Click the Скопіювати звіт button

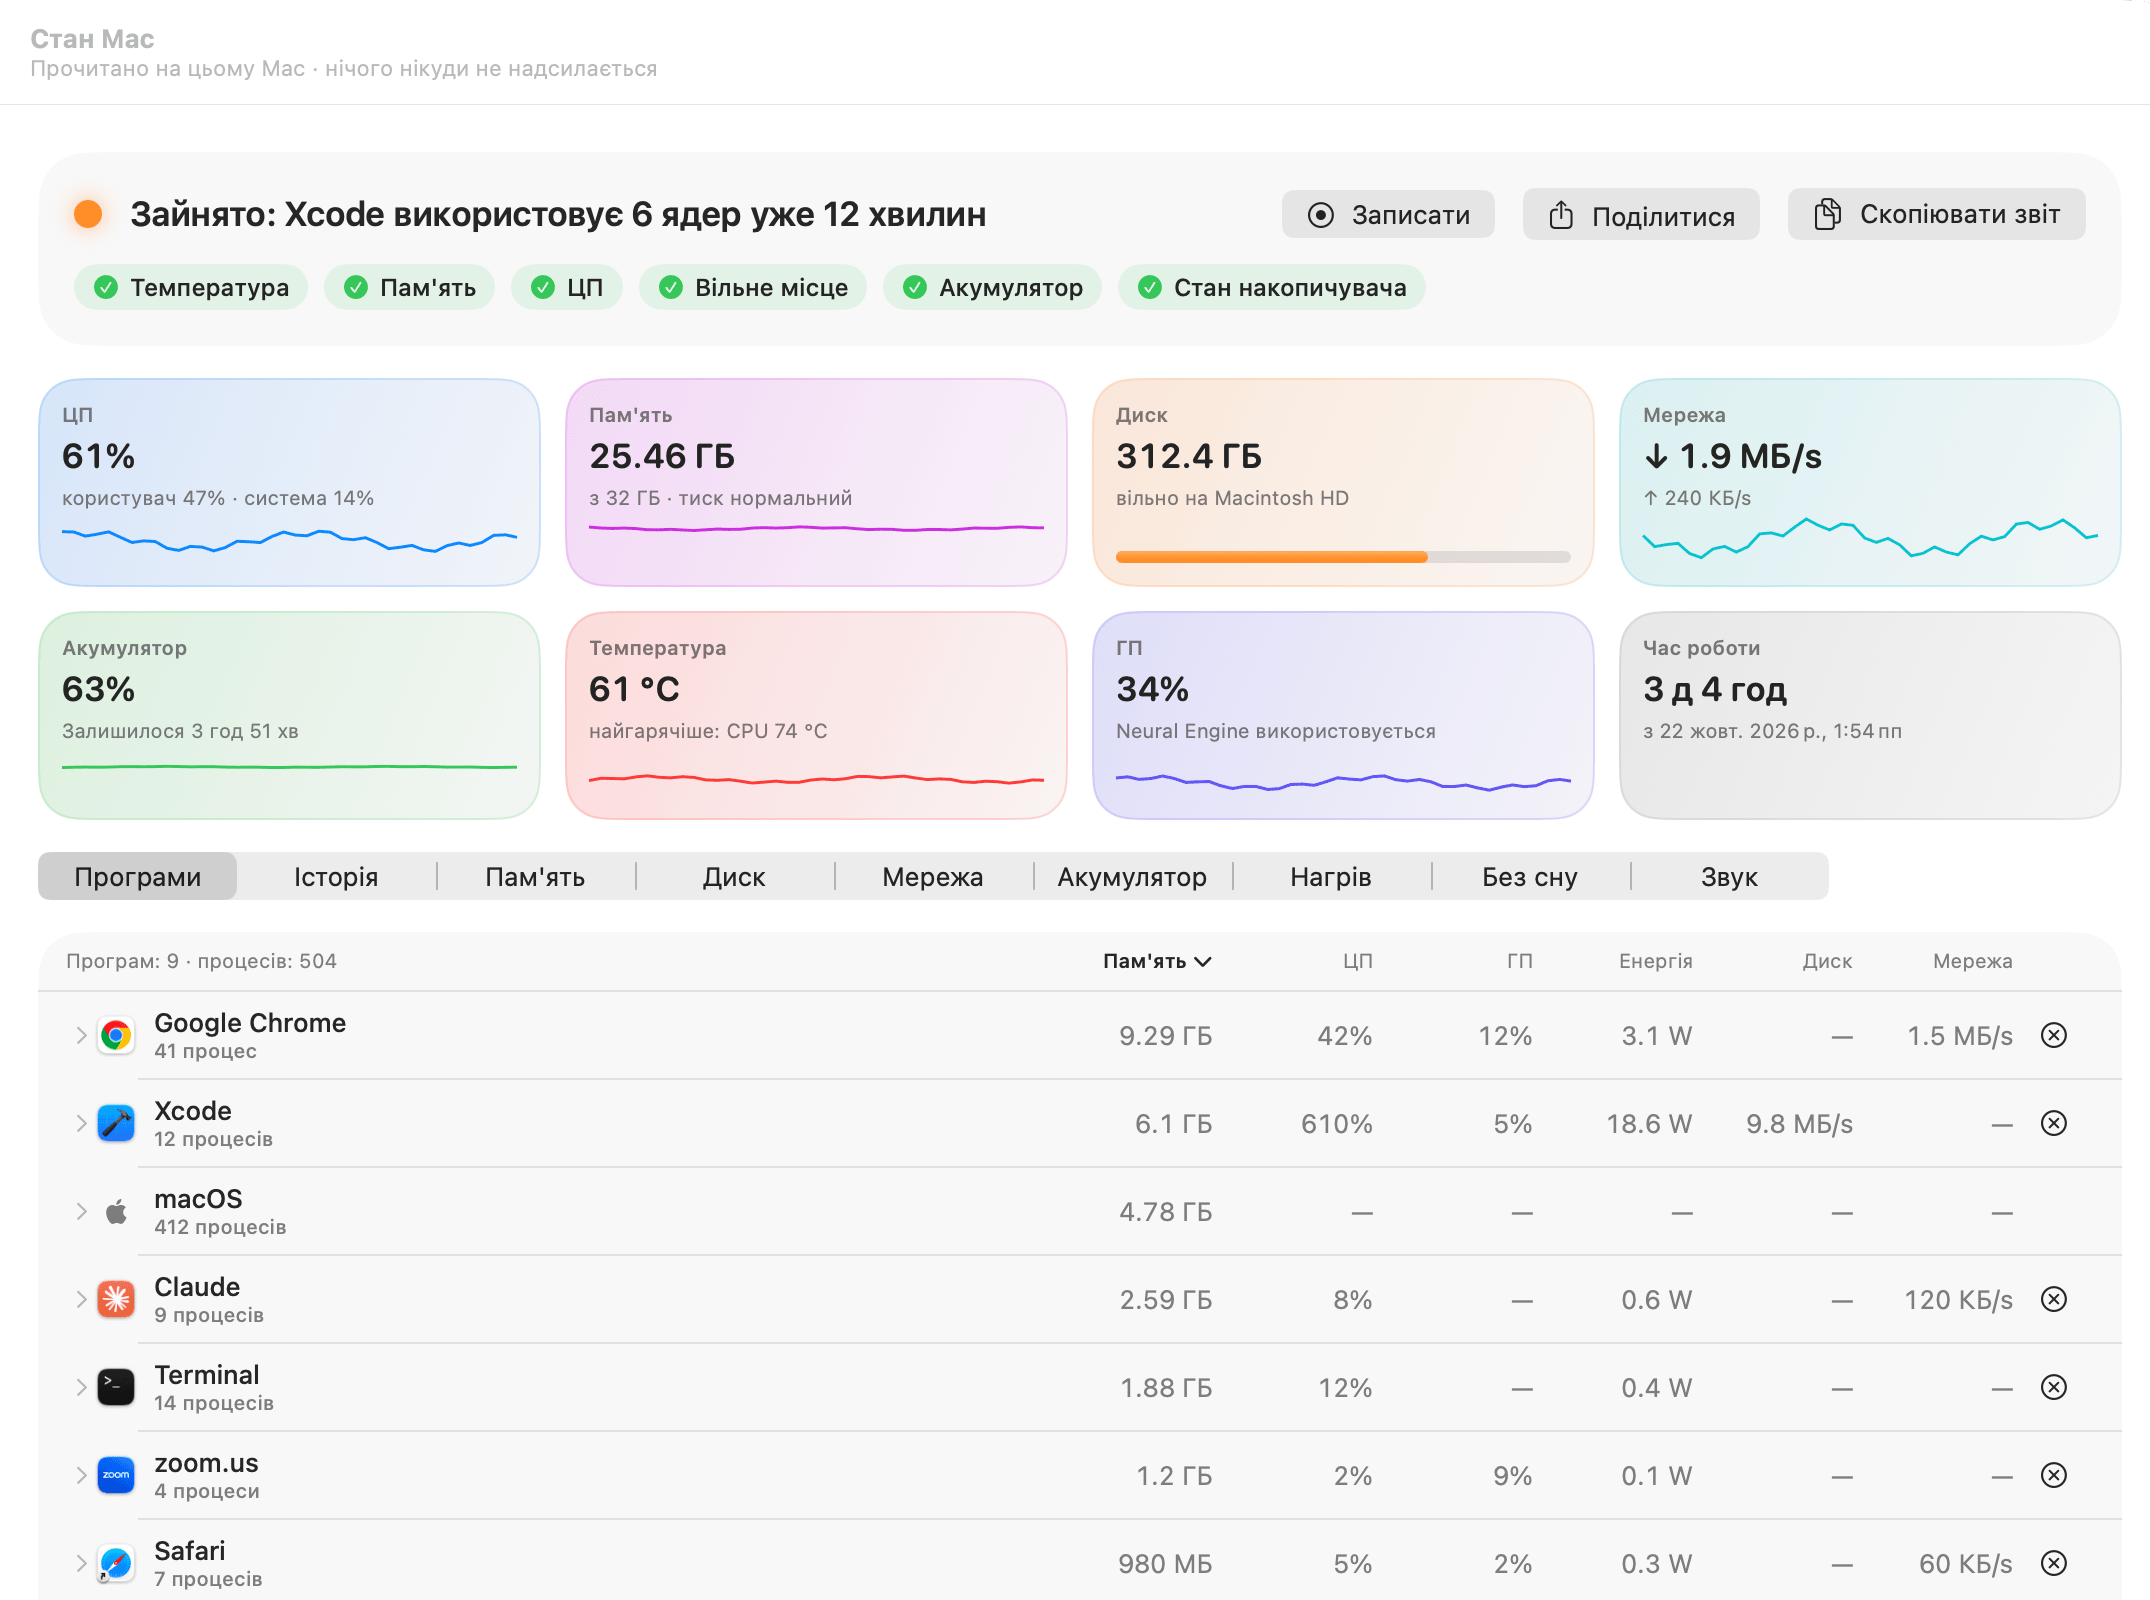point(1937,215)
